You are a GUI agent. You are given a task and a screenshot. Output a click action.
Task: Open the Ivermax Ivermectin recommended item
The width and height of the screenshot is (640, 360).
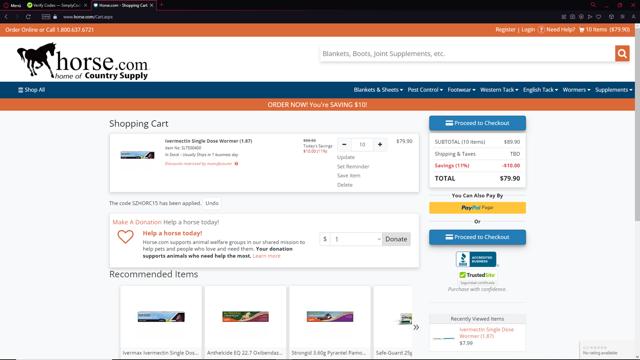[x=161, y=322]
